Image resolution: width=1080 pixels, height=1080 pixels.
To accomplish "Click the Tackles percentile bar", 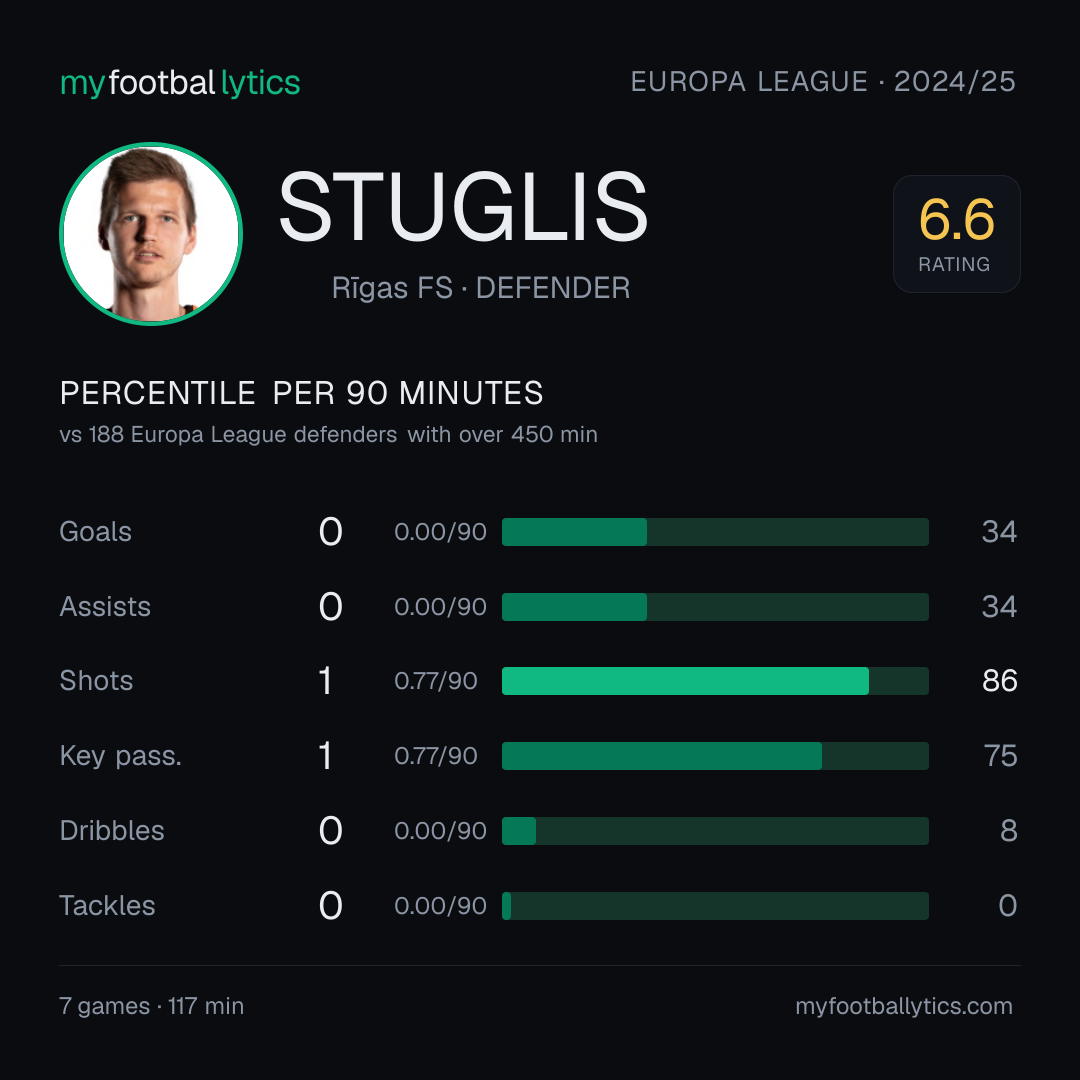I will [x=715, y=906].
